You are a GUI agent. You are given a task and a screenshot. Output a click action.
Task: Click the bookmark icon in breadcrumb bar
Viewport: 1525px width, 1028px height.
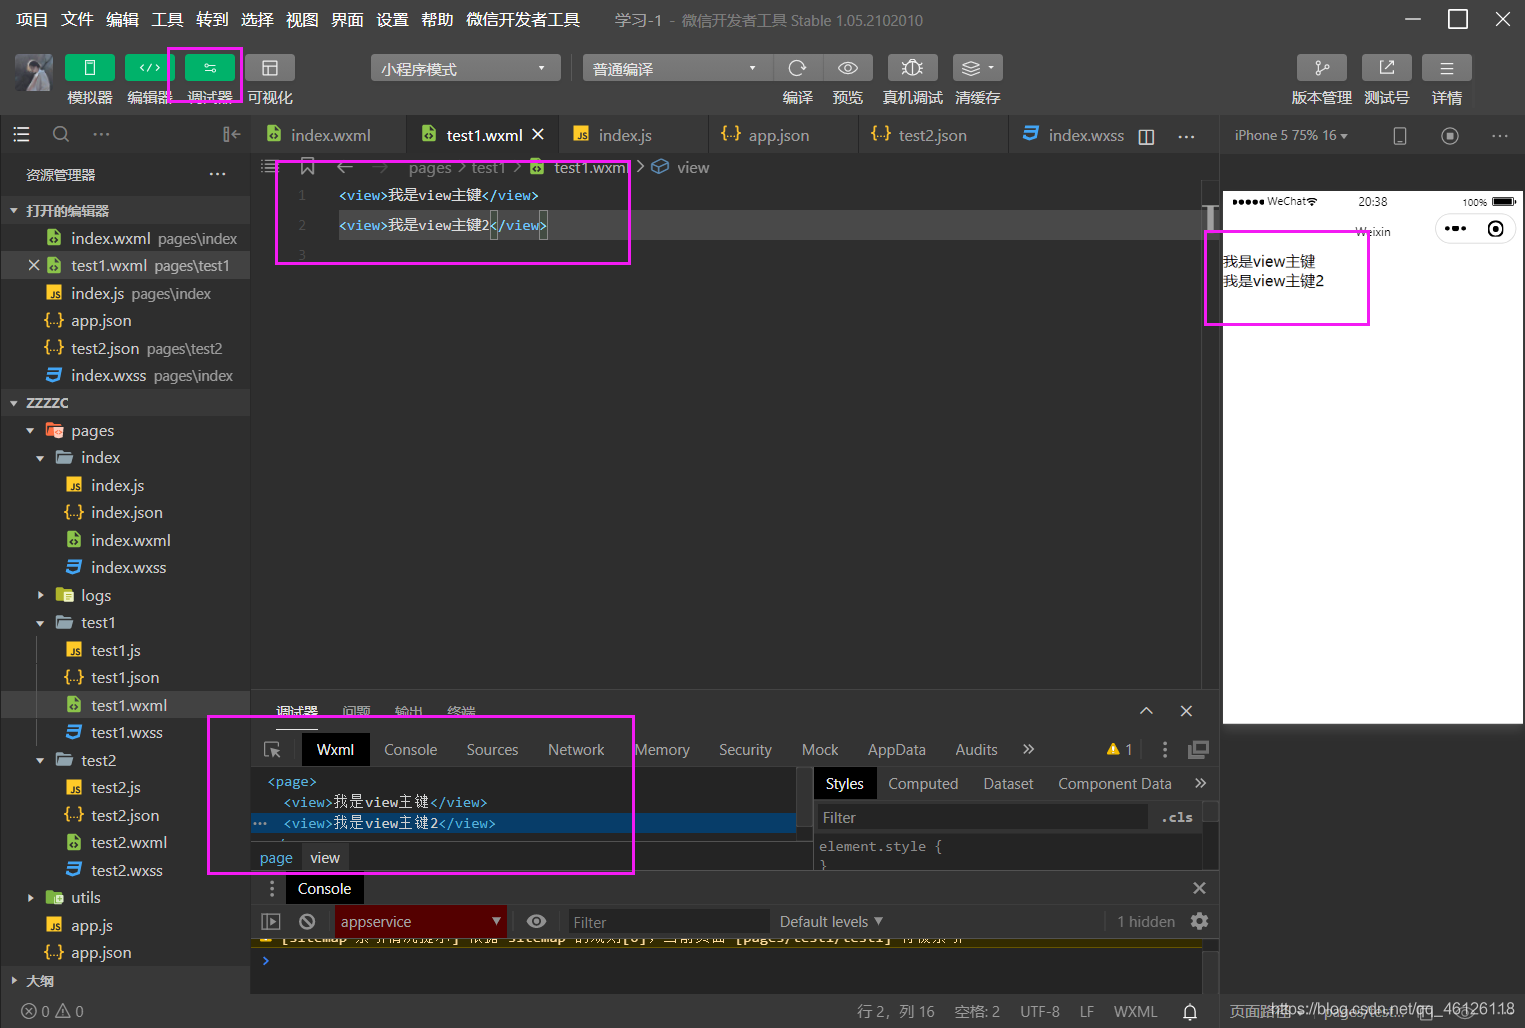(307, 167)
